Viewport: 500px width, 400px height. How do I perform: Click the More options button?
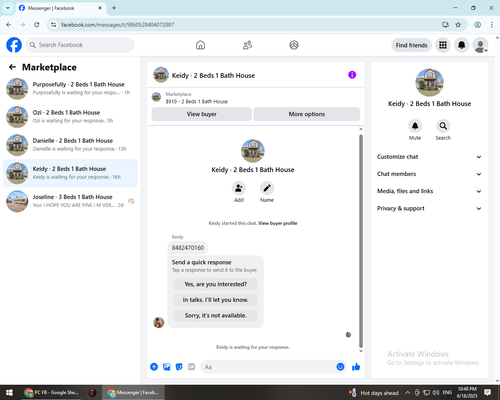pos(307,114)
